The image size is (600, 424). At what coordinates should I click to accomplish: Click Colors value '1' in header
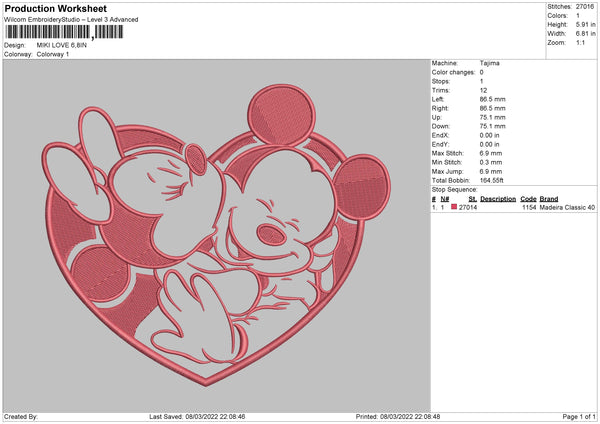(x=578, y=16)
